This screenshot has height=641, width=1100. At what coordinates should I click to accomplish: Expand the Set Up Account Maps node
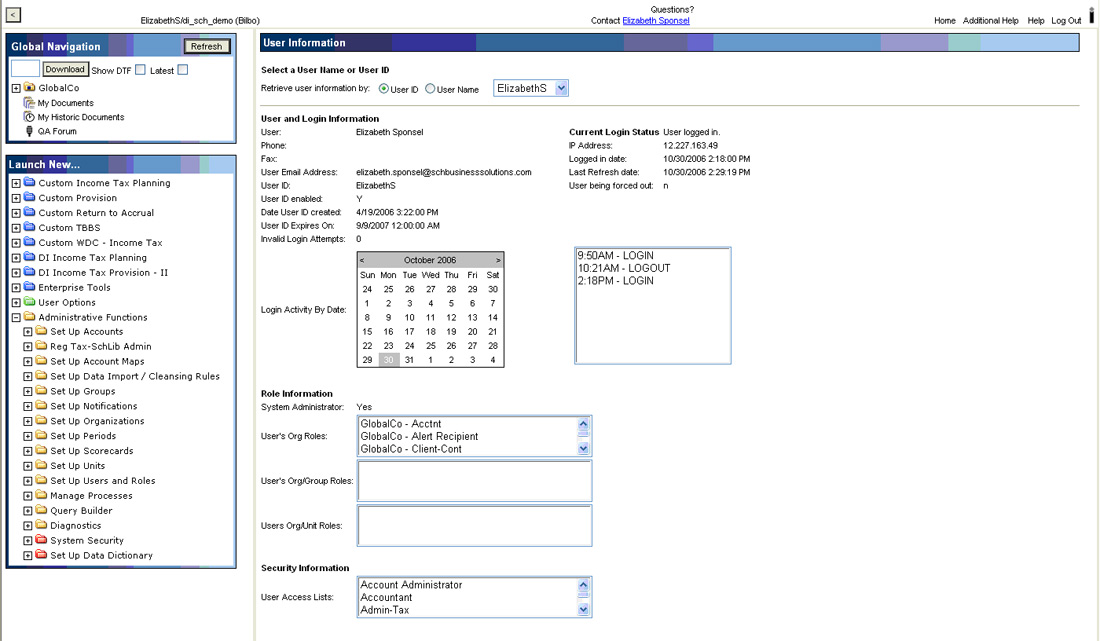point(28,362)
